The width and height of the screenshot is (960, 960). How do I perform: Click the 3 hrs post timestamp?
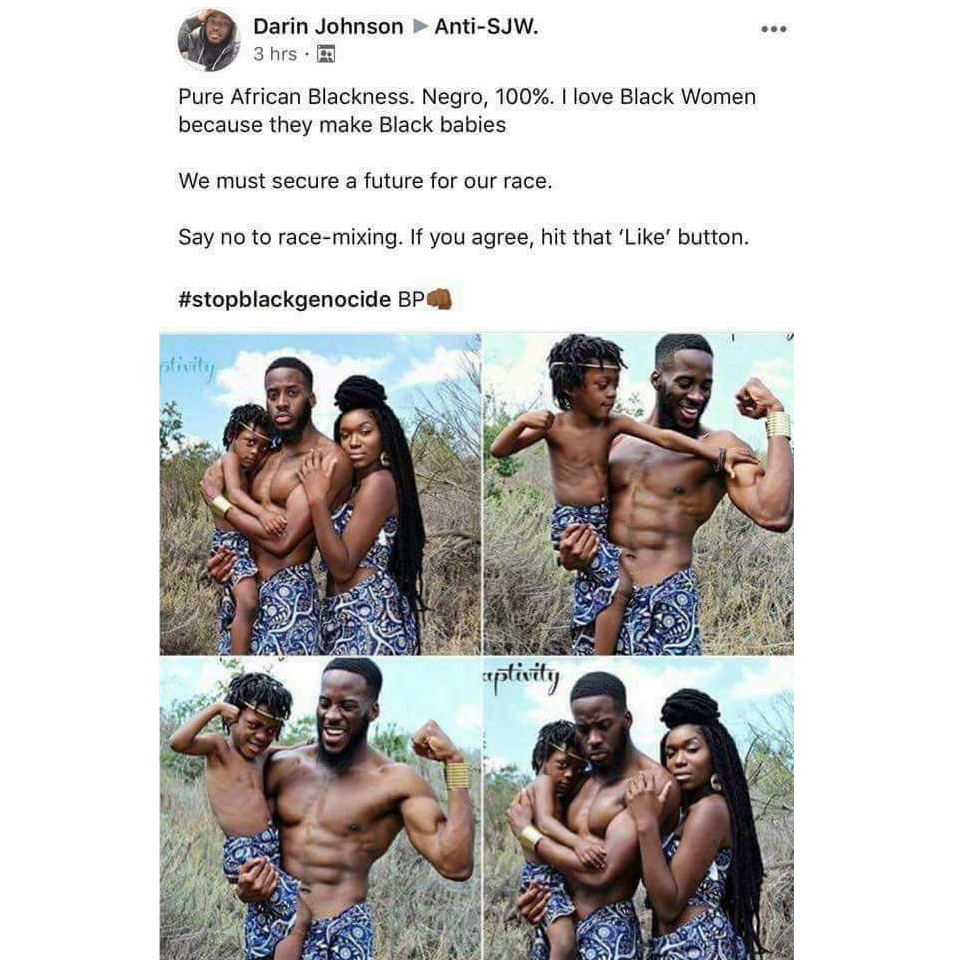pyautogui.click(x=275, y=54)
